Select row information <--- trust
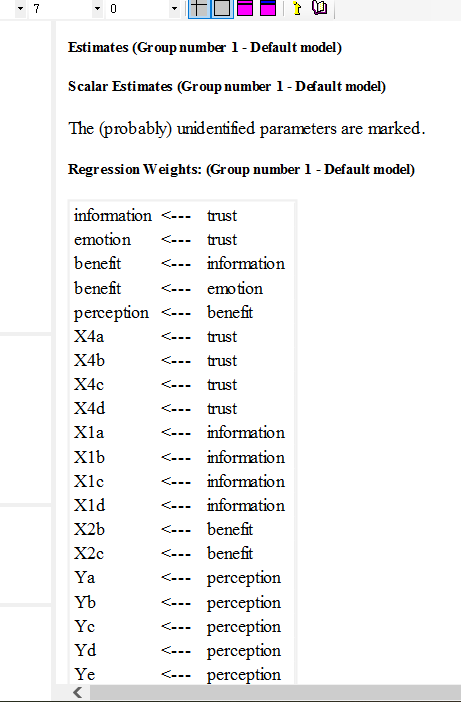 point(182,215)
